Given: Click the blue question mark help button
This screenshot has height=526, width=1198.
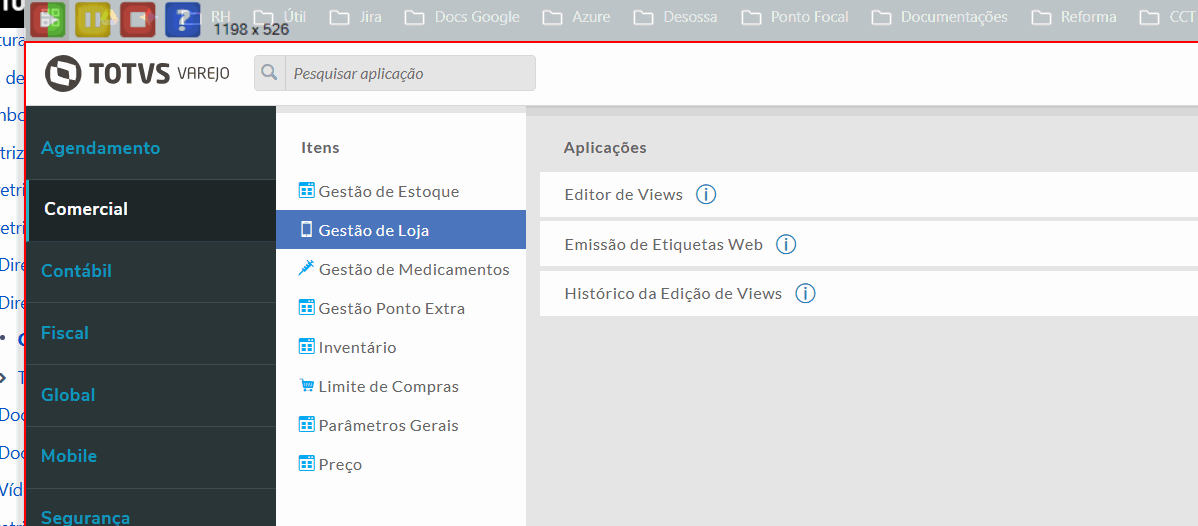Looking at the screenshot, I should point(182,18).
